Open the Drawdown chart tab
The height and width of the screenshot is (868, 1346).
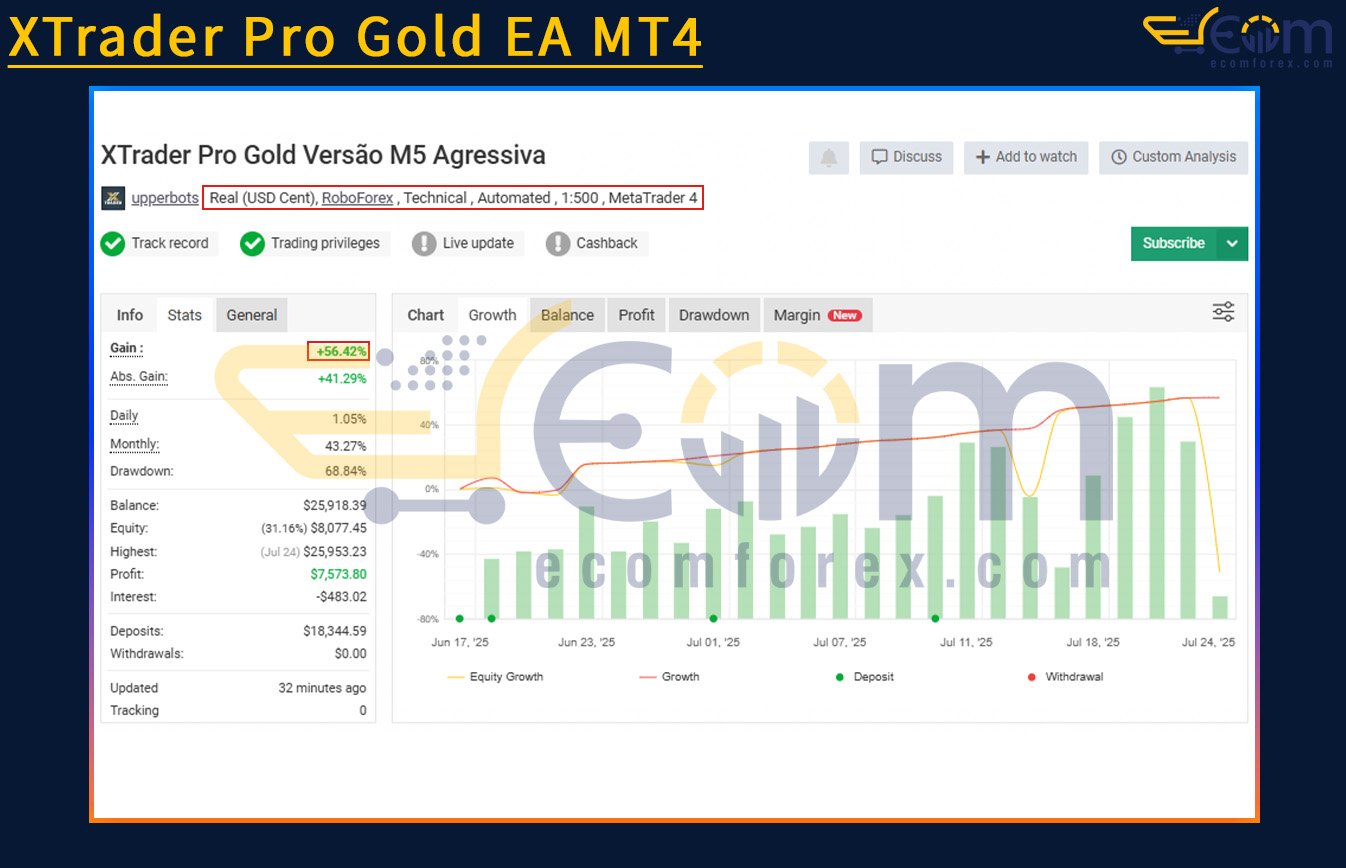714,315
